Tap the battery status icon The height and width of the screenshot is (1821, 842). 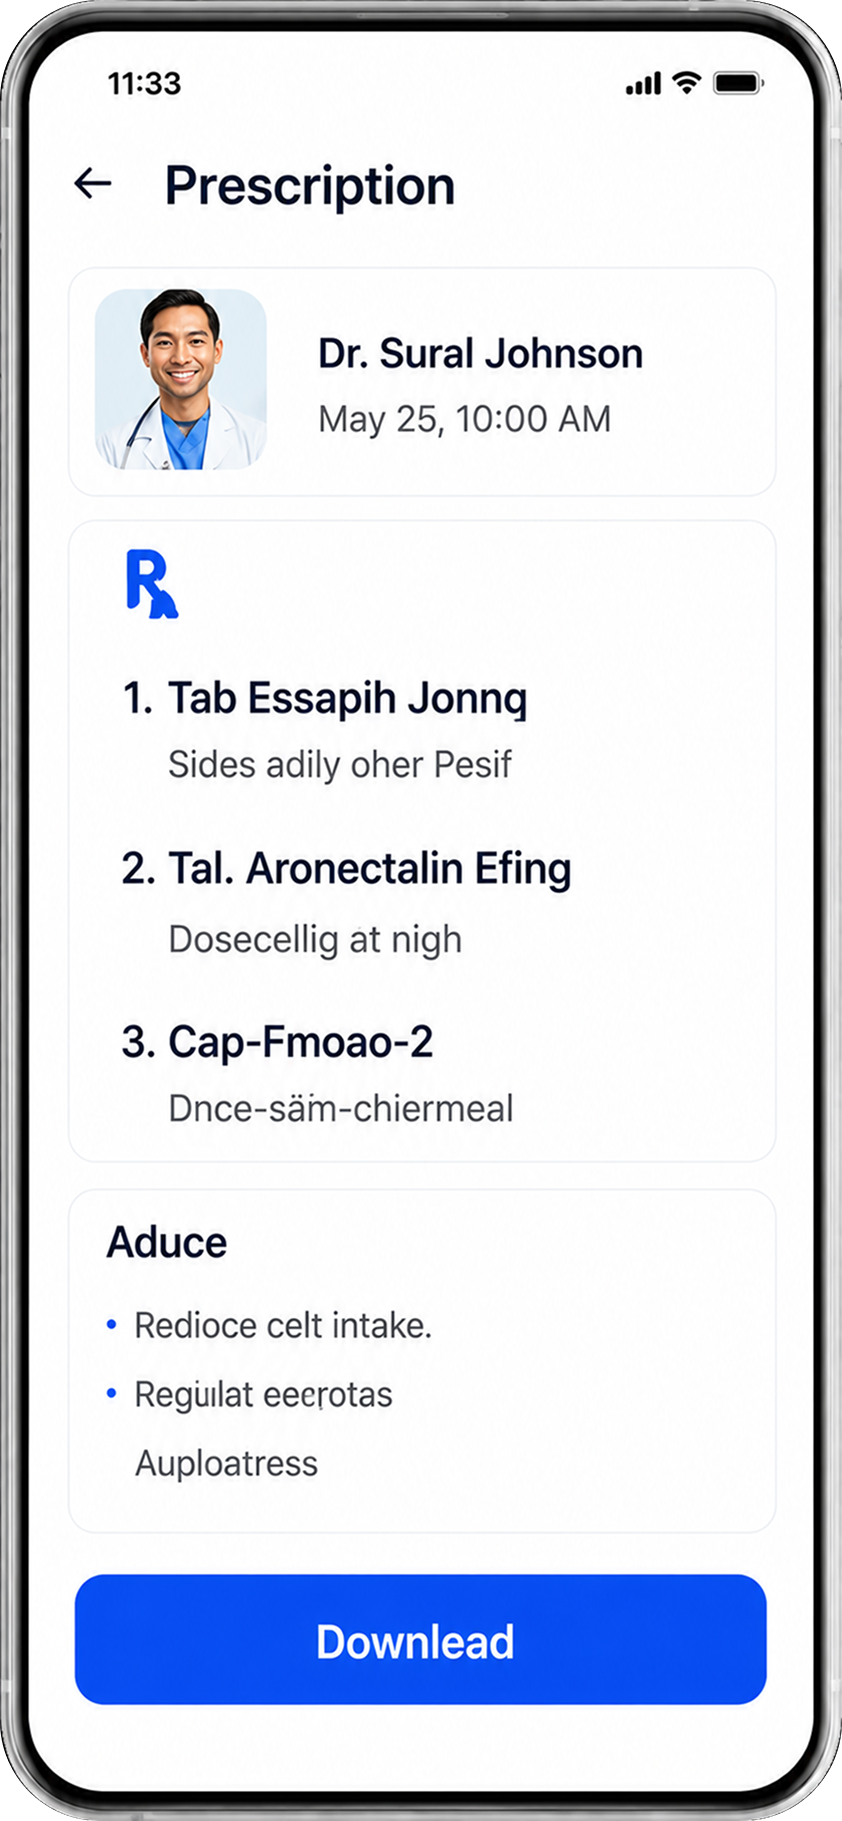pos(738,83)
